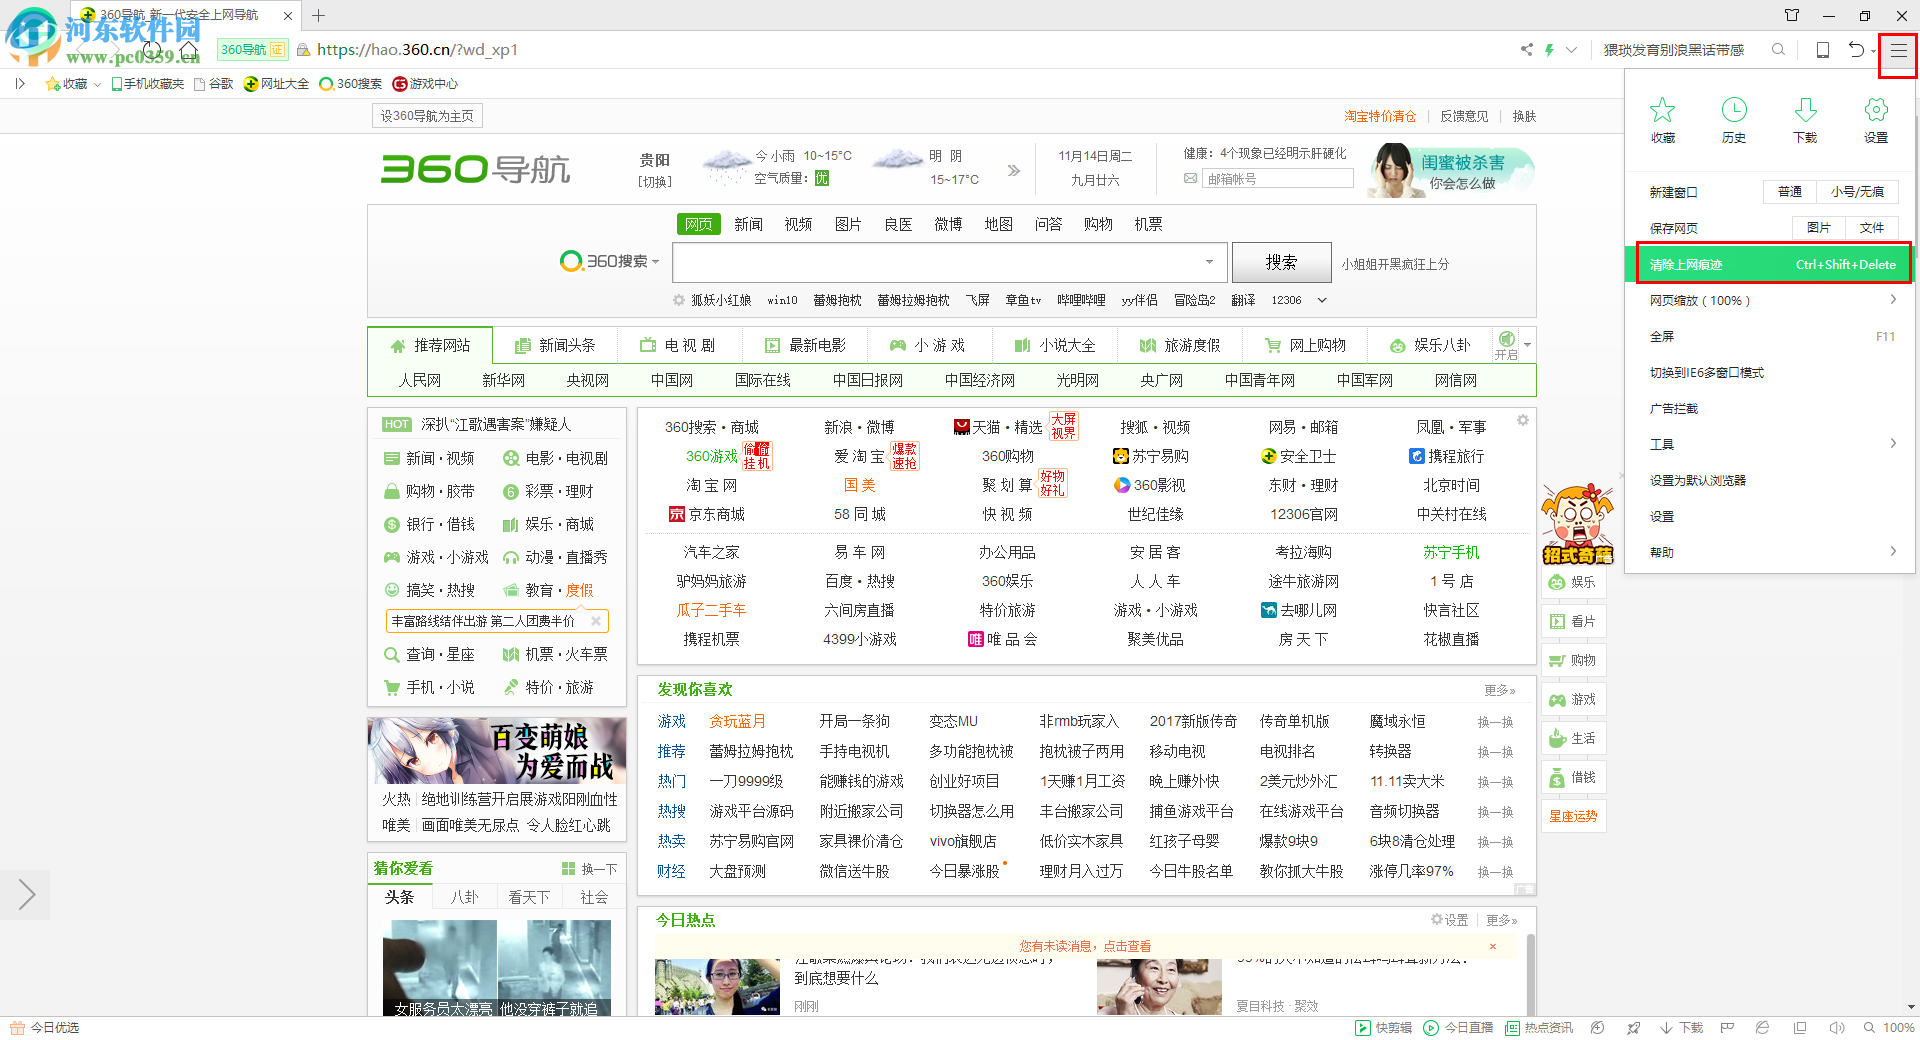The height and width of the screenshot is (1040, 1920).
Task: Expand the 网页缩放 submenu
Action: tap(1892, 300)
